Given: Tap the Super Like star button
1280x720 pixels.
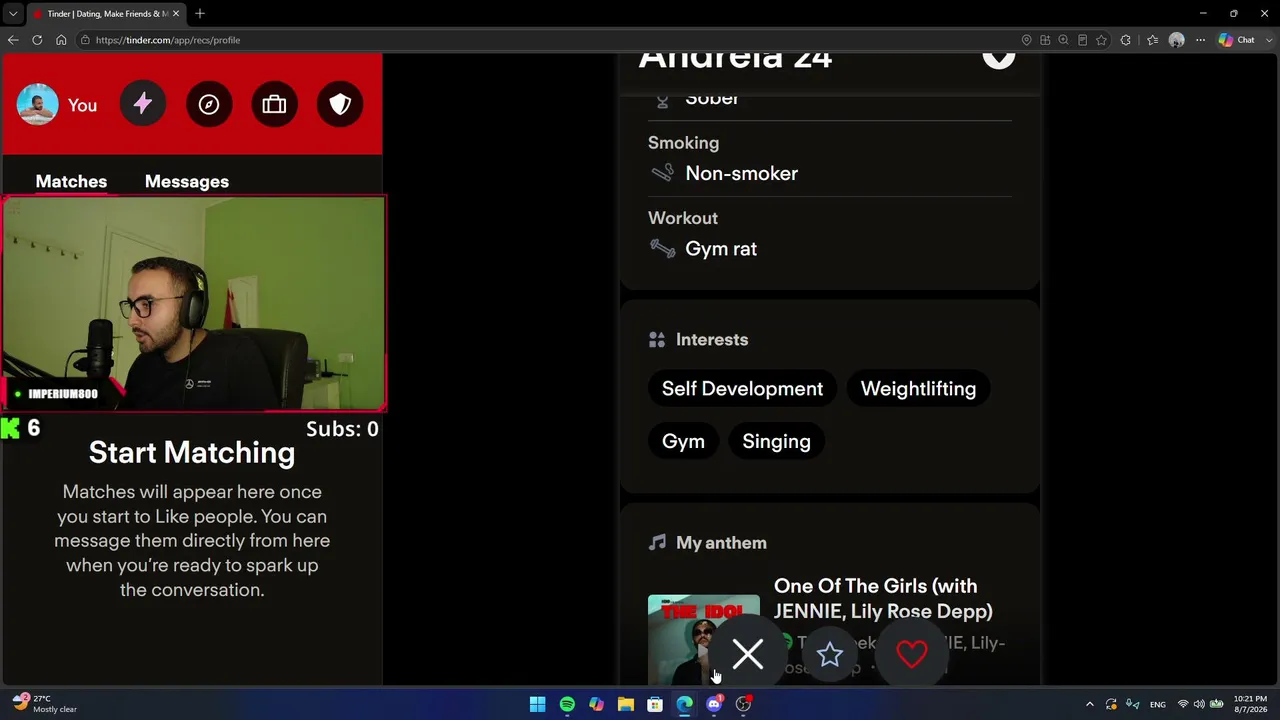Looking at the screenshot, I should (x=830, y=654).
